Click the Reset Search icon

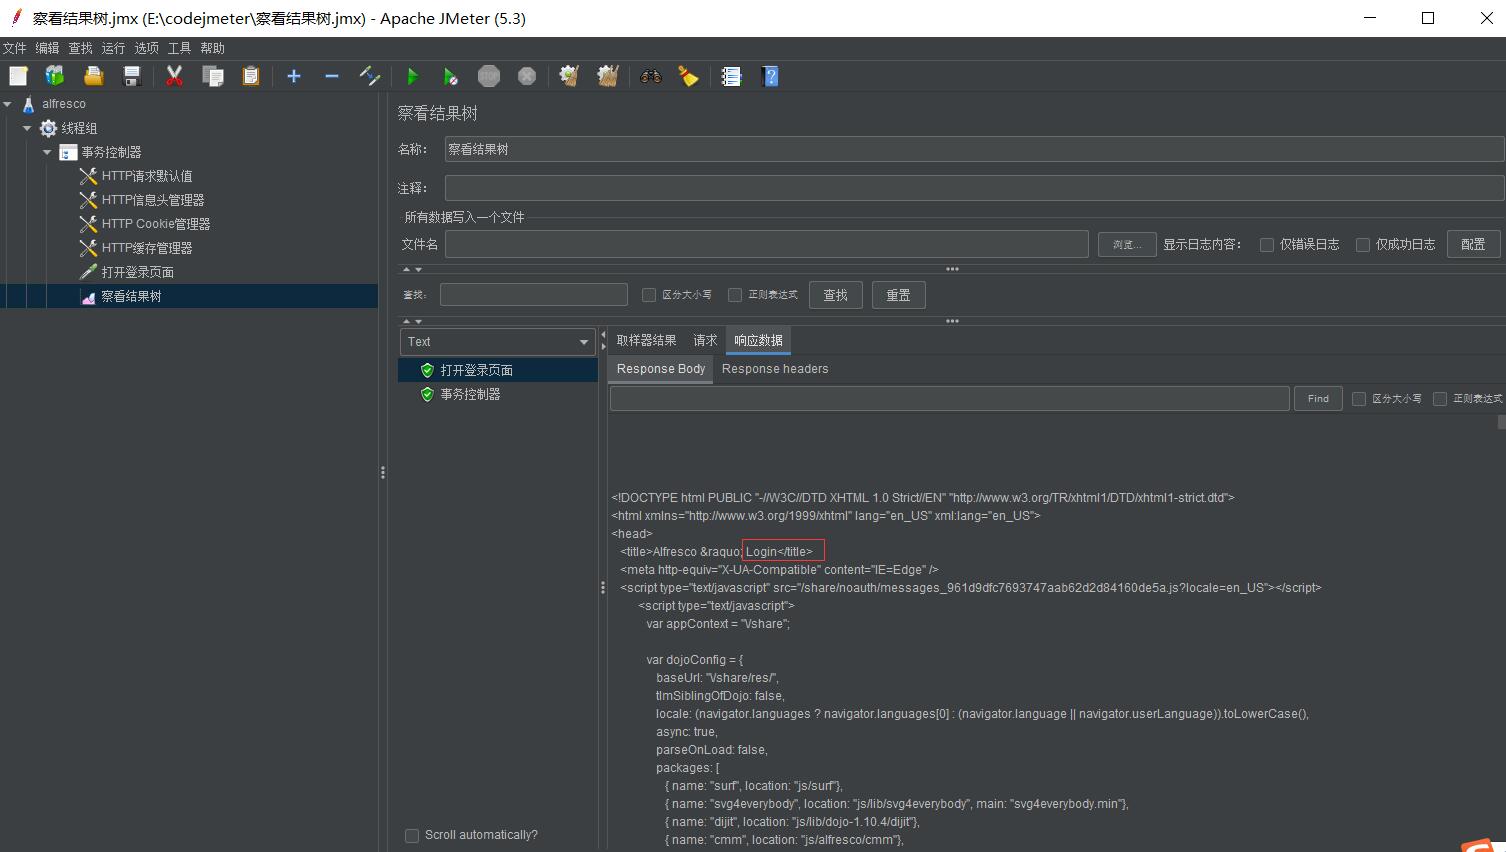coord(688,76)
